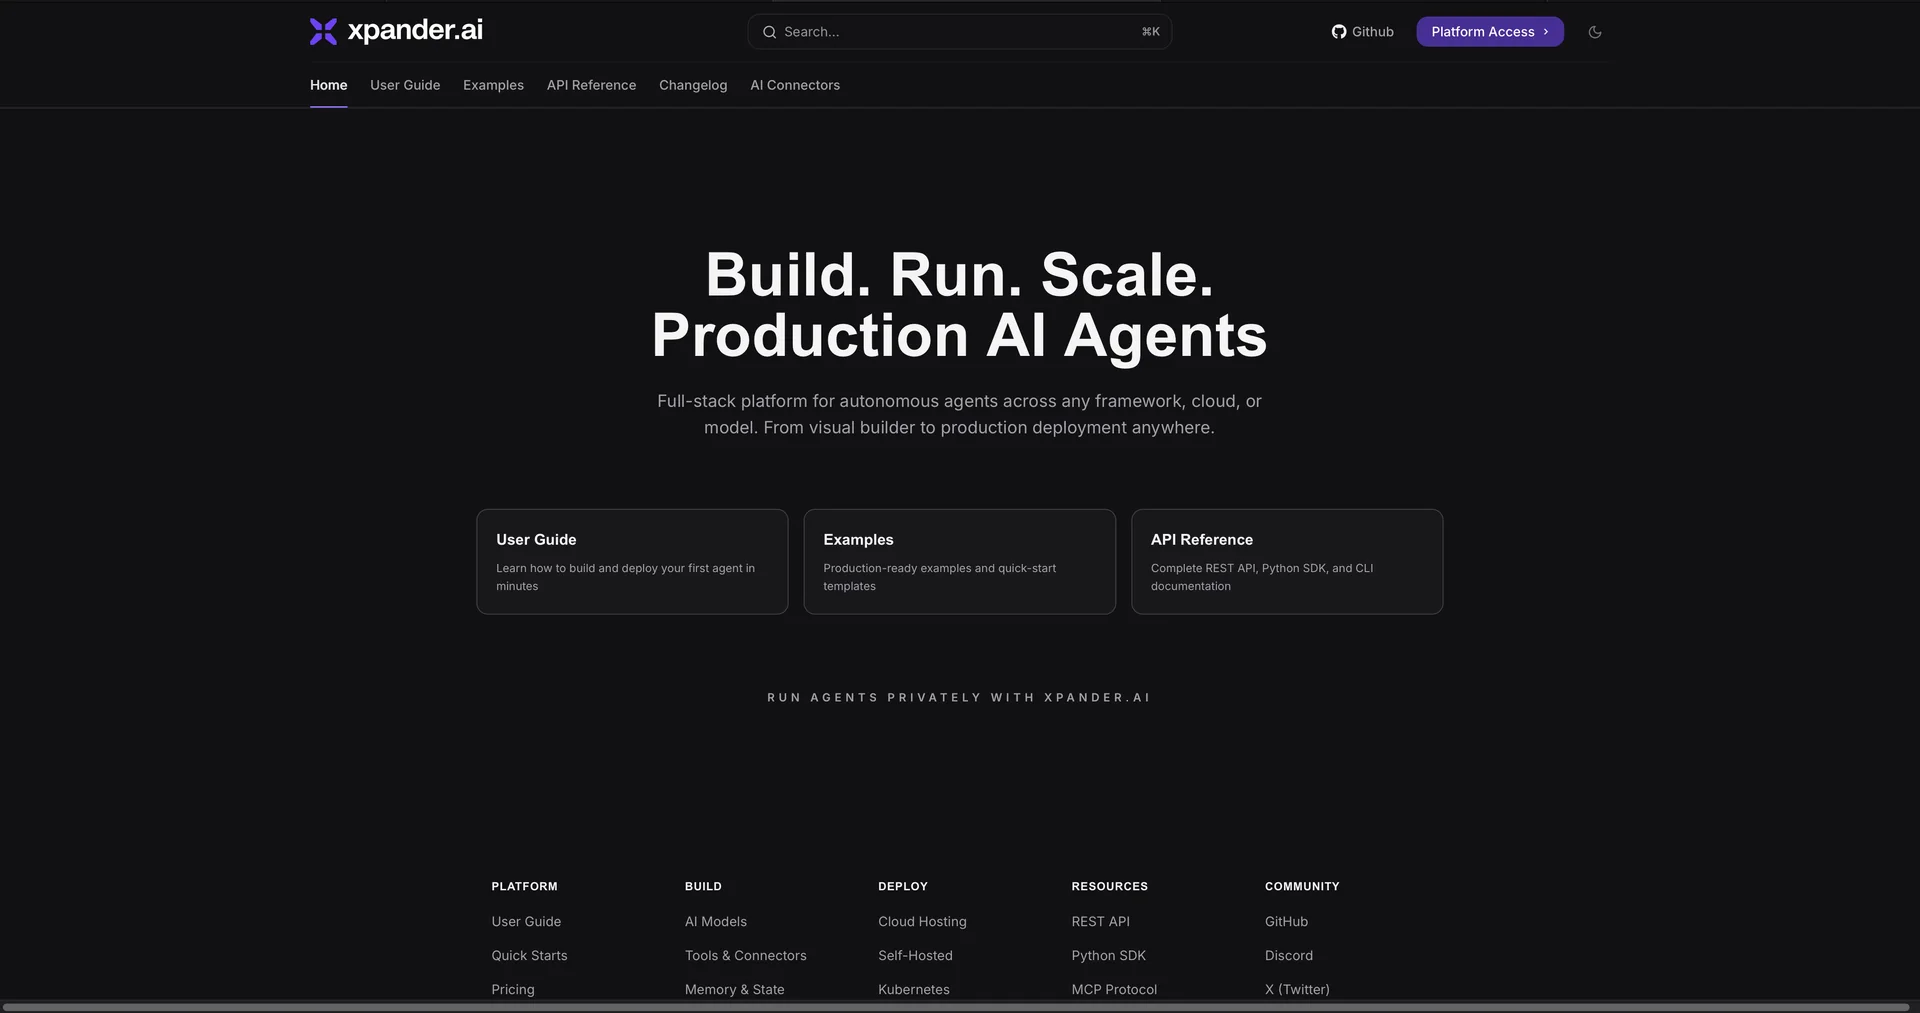Click the ⌘K shortcut hint in search
Screen dimensions: 1920x1013
(x=1150, y=32)
